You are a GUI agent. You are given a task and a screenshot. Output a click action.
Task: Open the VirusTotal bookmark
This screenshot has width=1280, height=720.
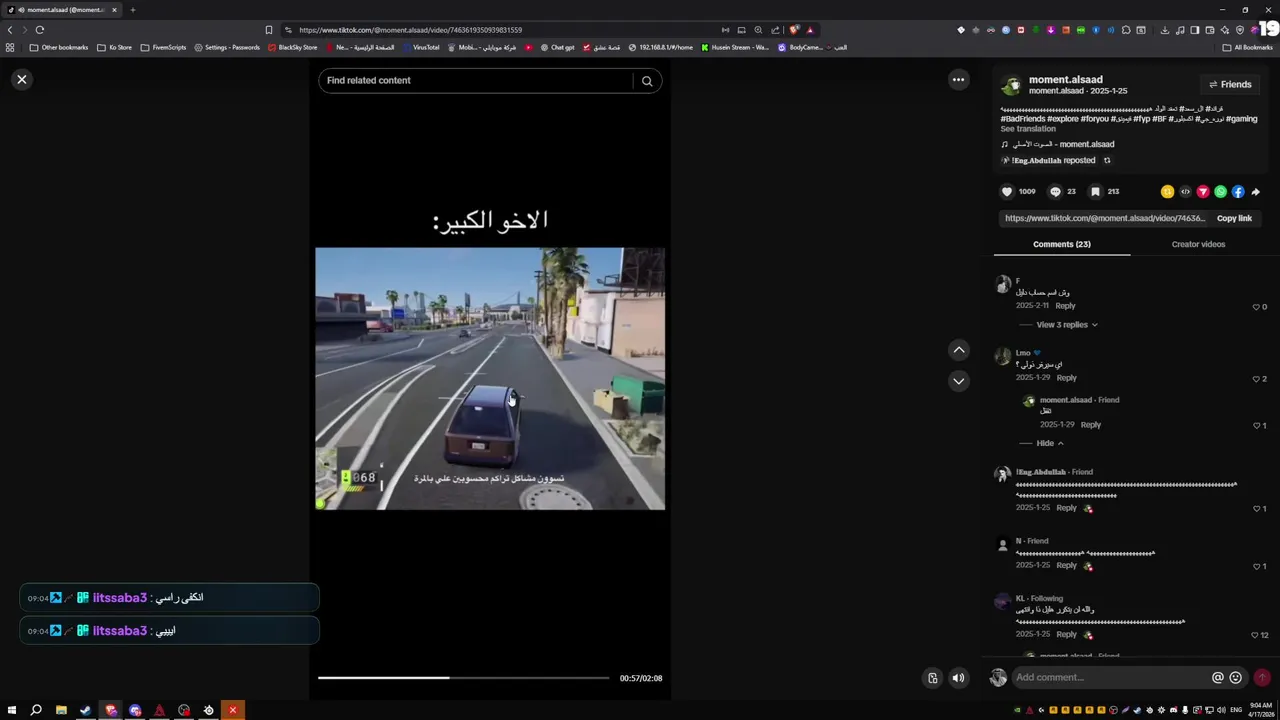coord(420,47)
